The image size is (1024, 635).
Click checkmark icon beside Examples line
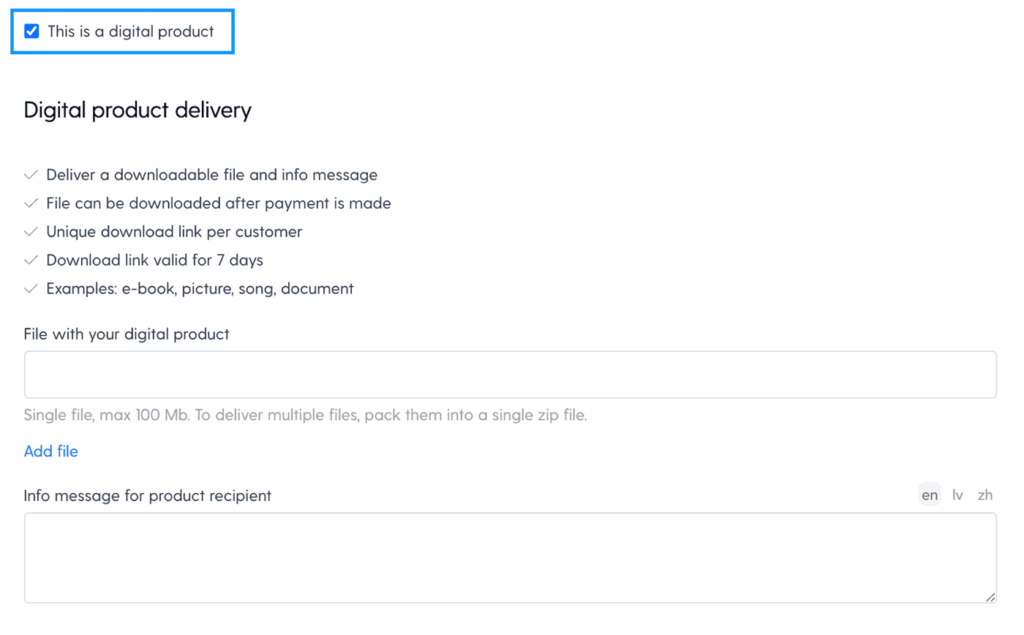coord(31,289)
